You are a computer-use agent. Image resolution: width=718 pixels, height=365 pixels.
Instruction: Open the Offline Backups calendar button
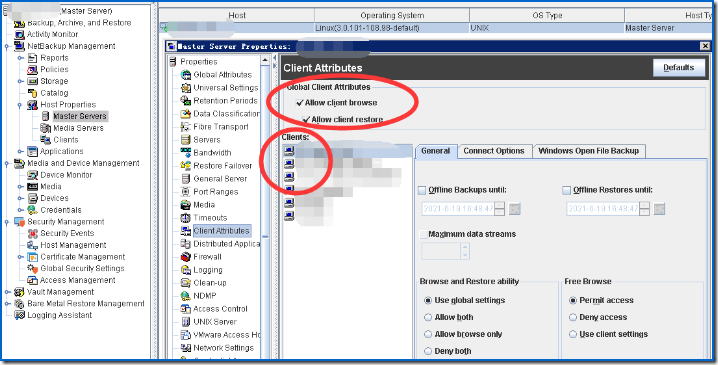[x=515, y=209]
